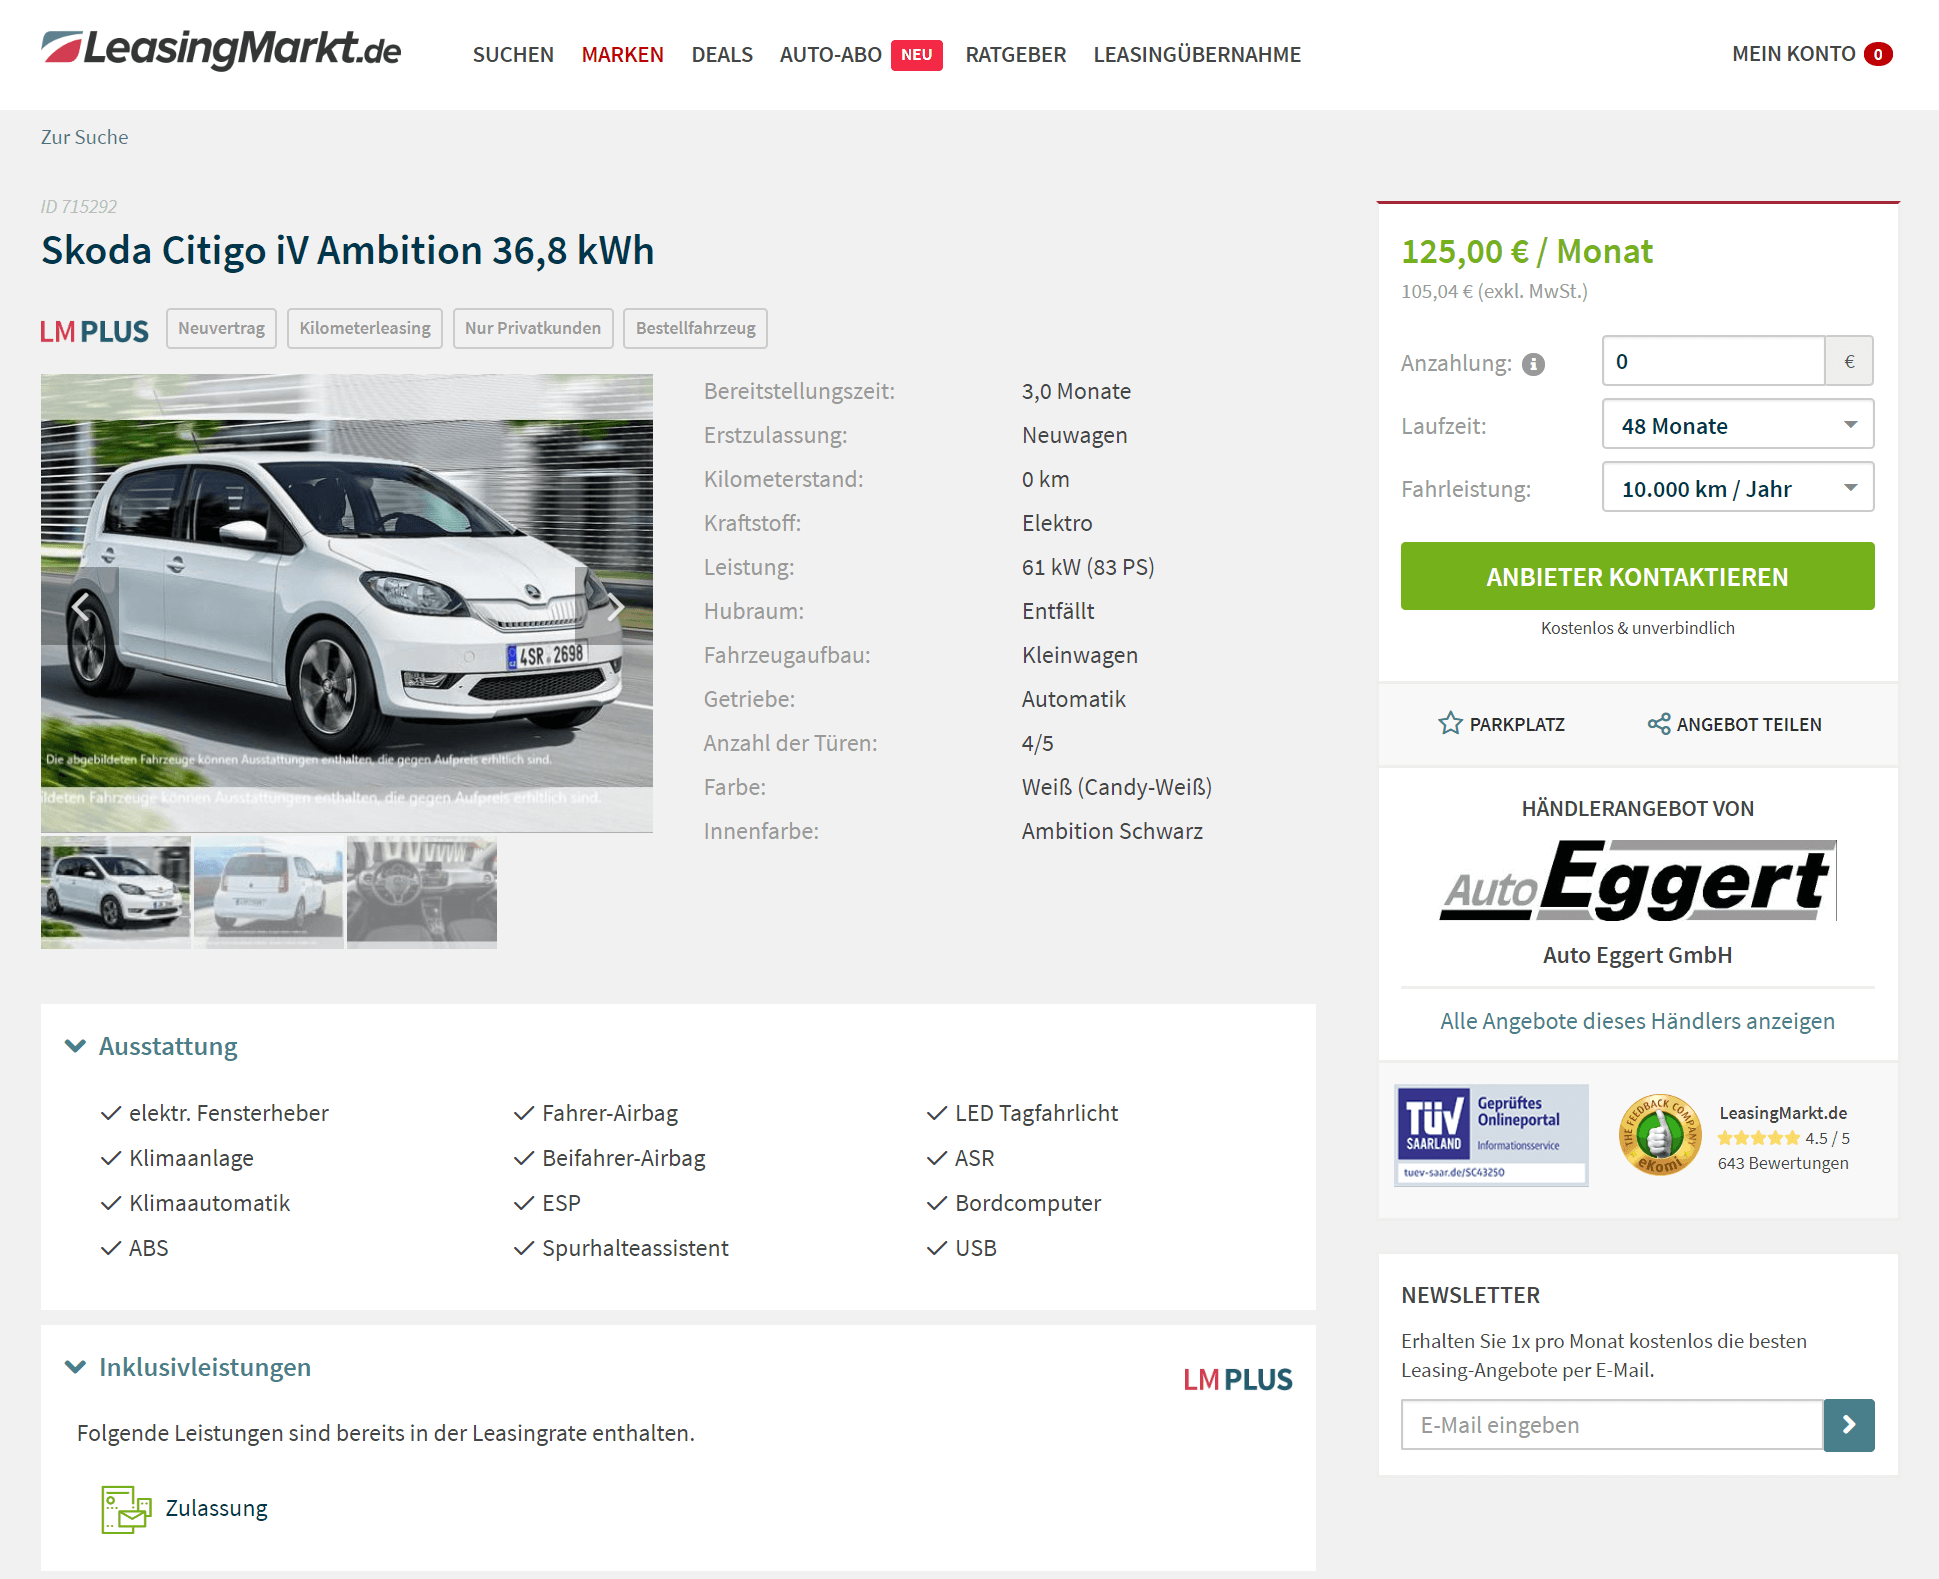Select the interior dashboard thumbnail
This screenshot has width=1939, height=1579.
(422, 892)
